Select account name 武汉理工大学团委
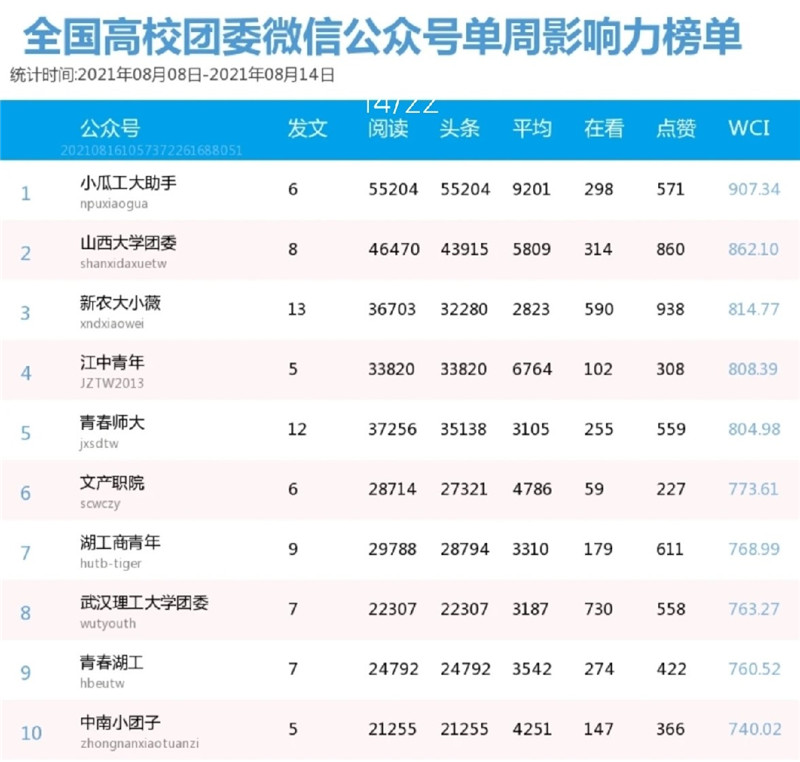This screenshot has width=800, height=762. point(144,602)
